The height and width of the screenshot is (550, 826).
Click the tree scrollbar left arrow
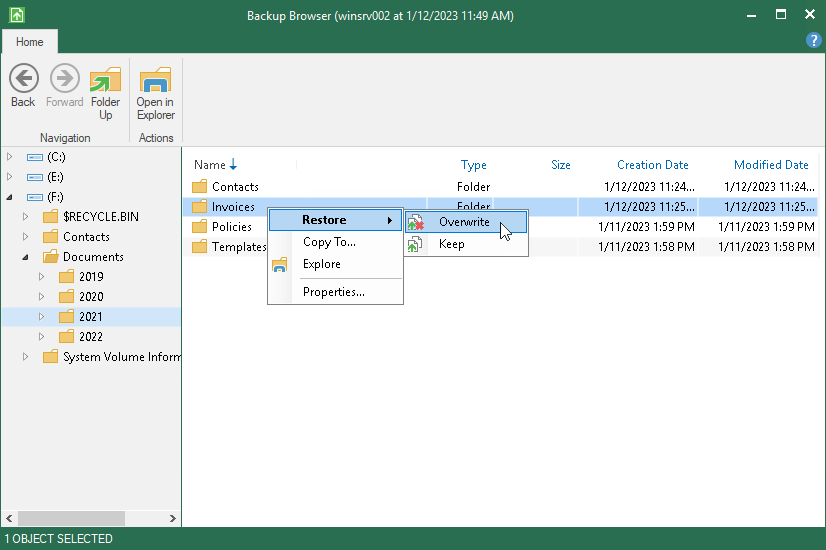click(x=9, y=518)
